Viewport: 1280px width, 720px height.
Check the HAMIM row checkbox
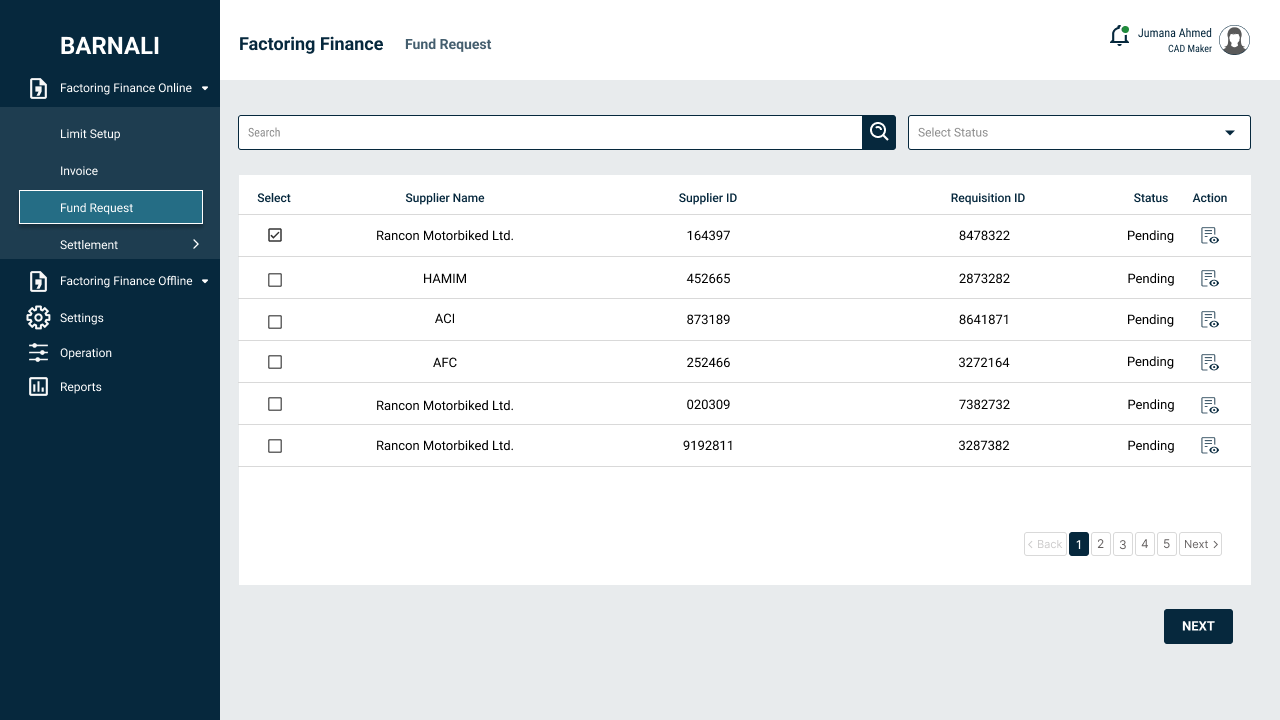(275, 280)
